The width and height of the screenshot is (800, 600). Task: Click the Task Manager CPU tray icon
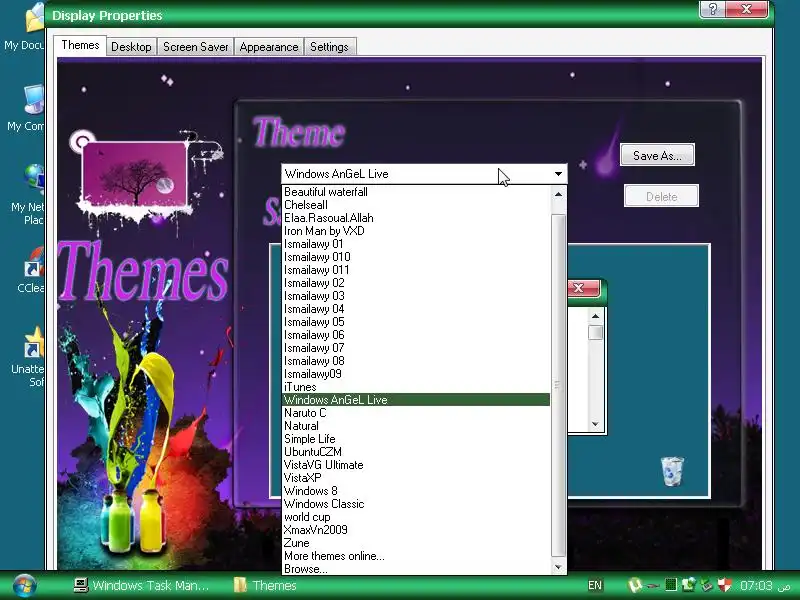coord(671,585)
